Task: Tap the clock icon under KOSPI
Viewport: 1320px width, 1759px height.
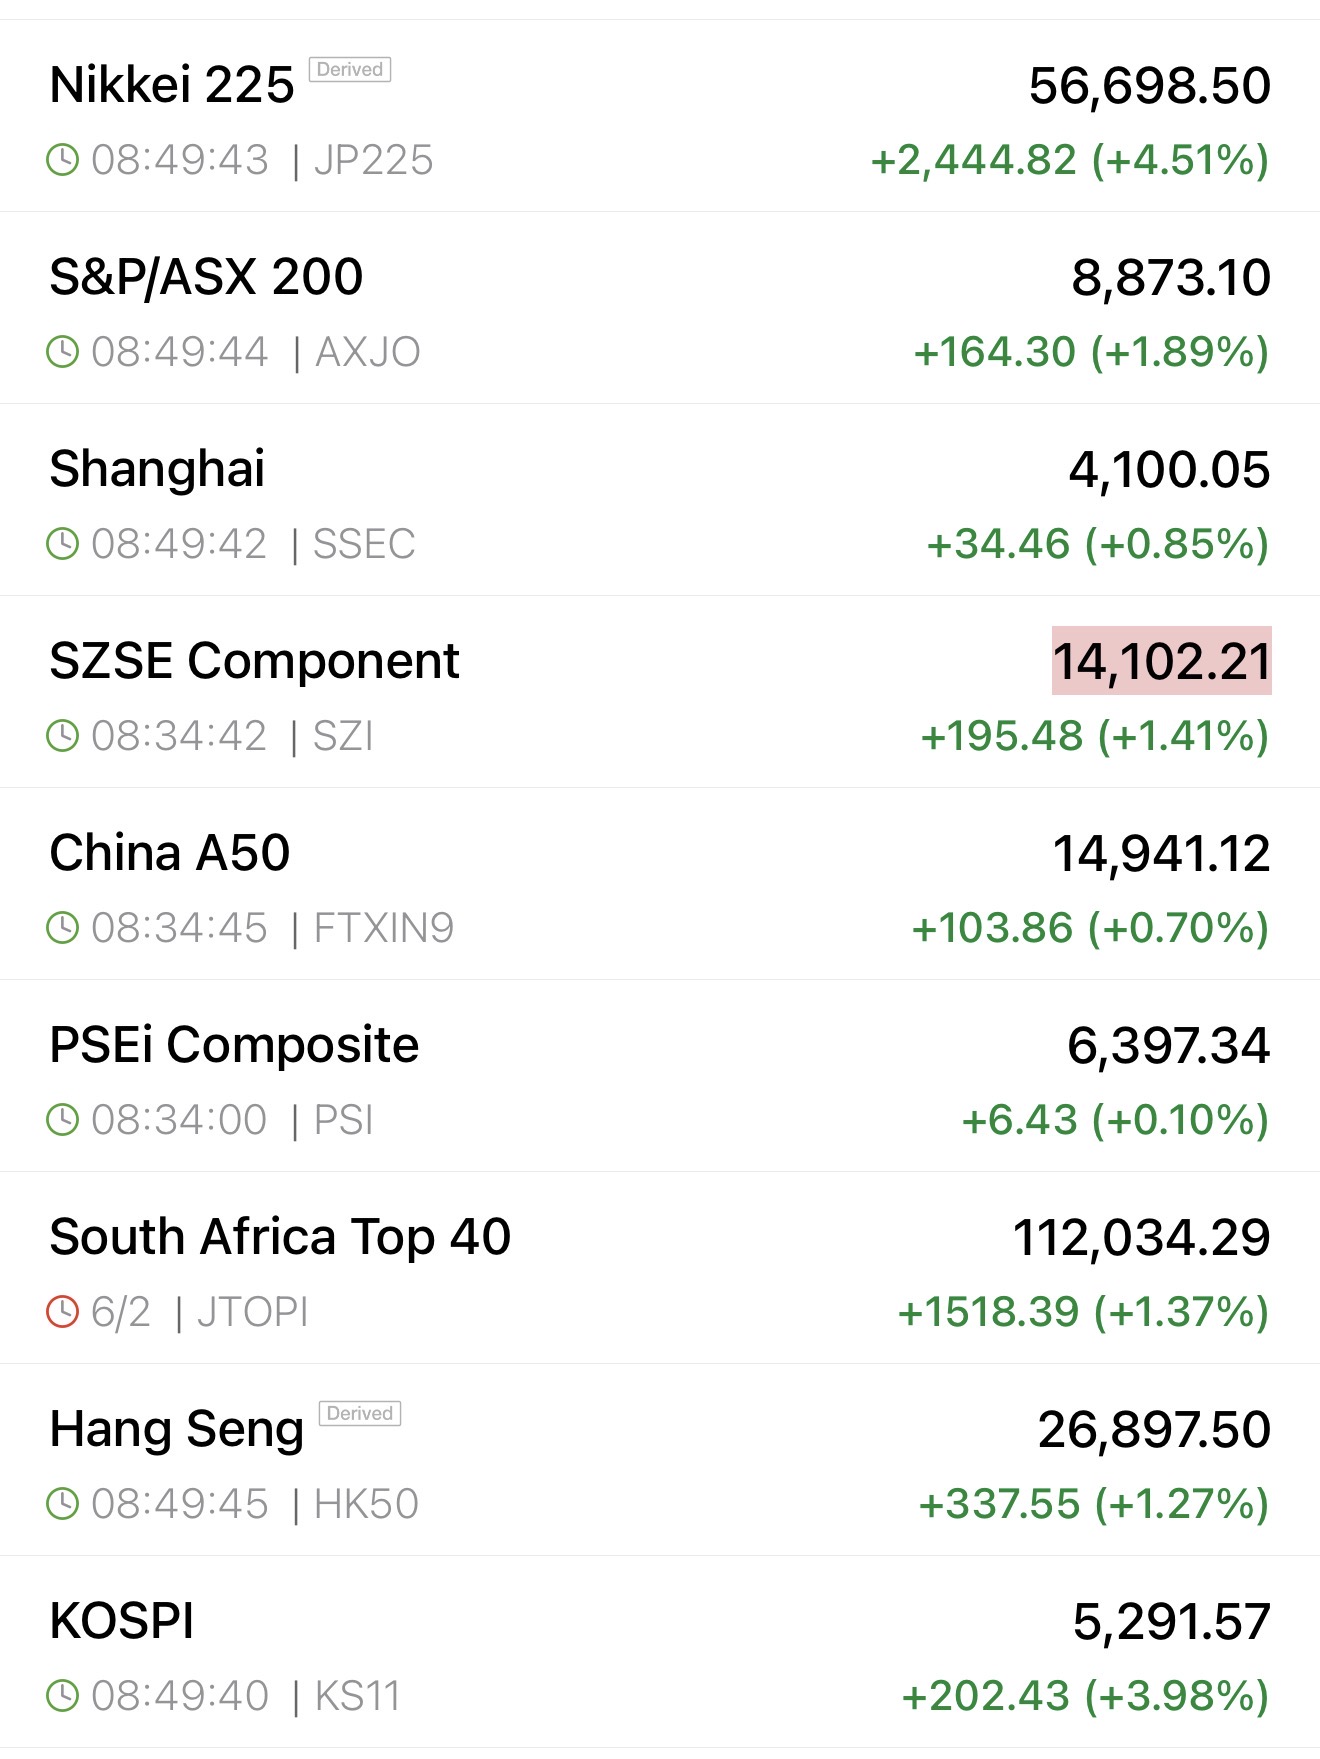Action: [62, 1696]
